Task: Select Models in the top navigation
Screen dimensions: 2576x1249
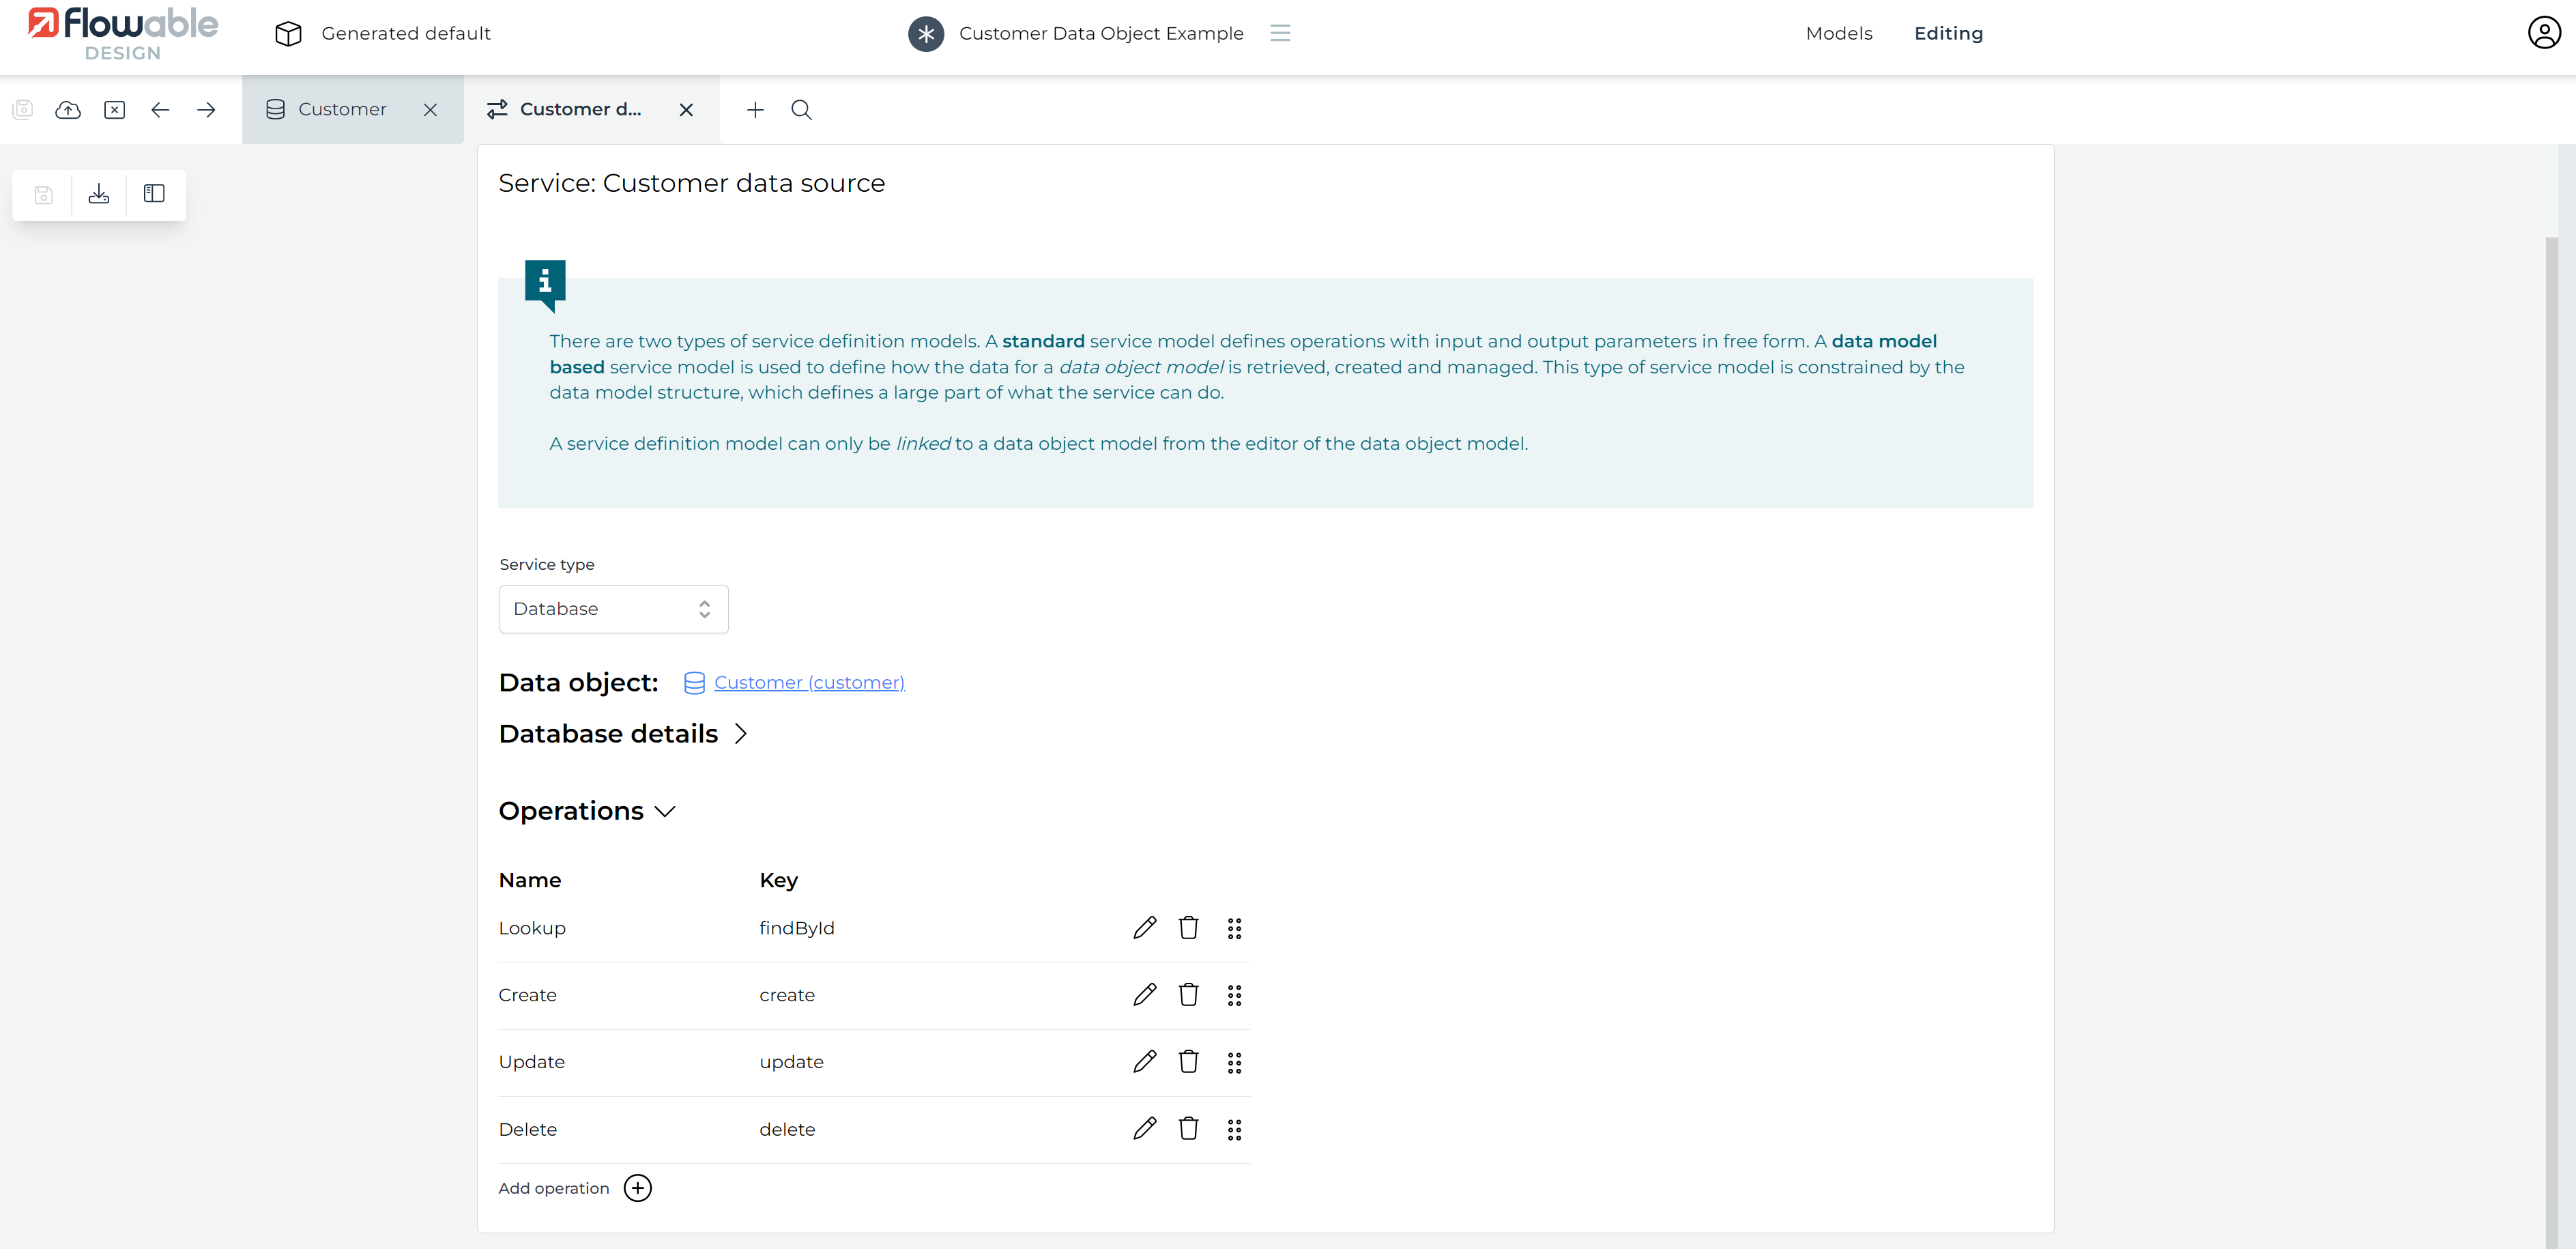Action: 1839,33
